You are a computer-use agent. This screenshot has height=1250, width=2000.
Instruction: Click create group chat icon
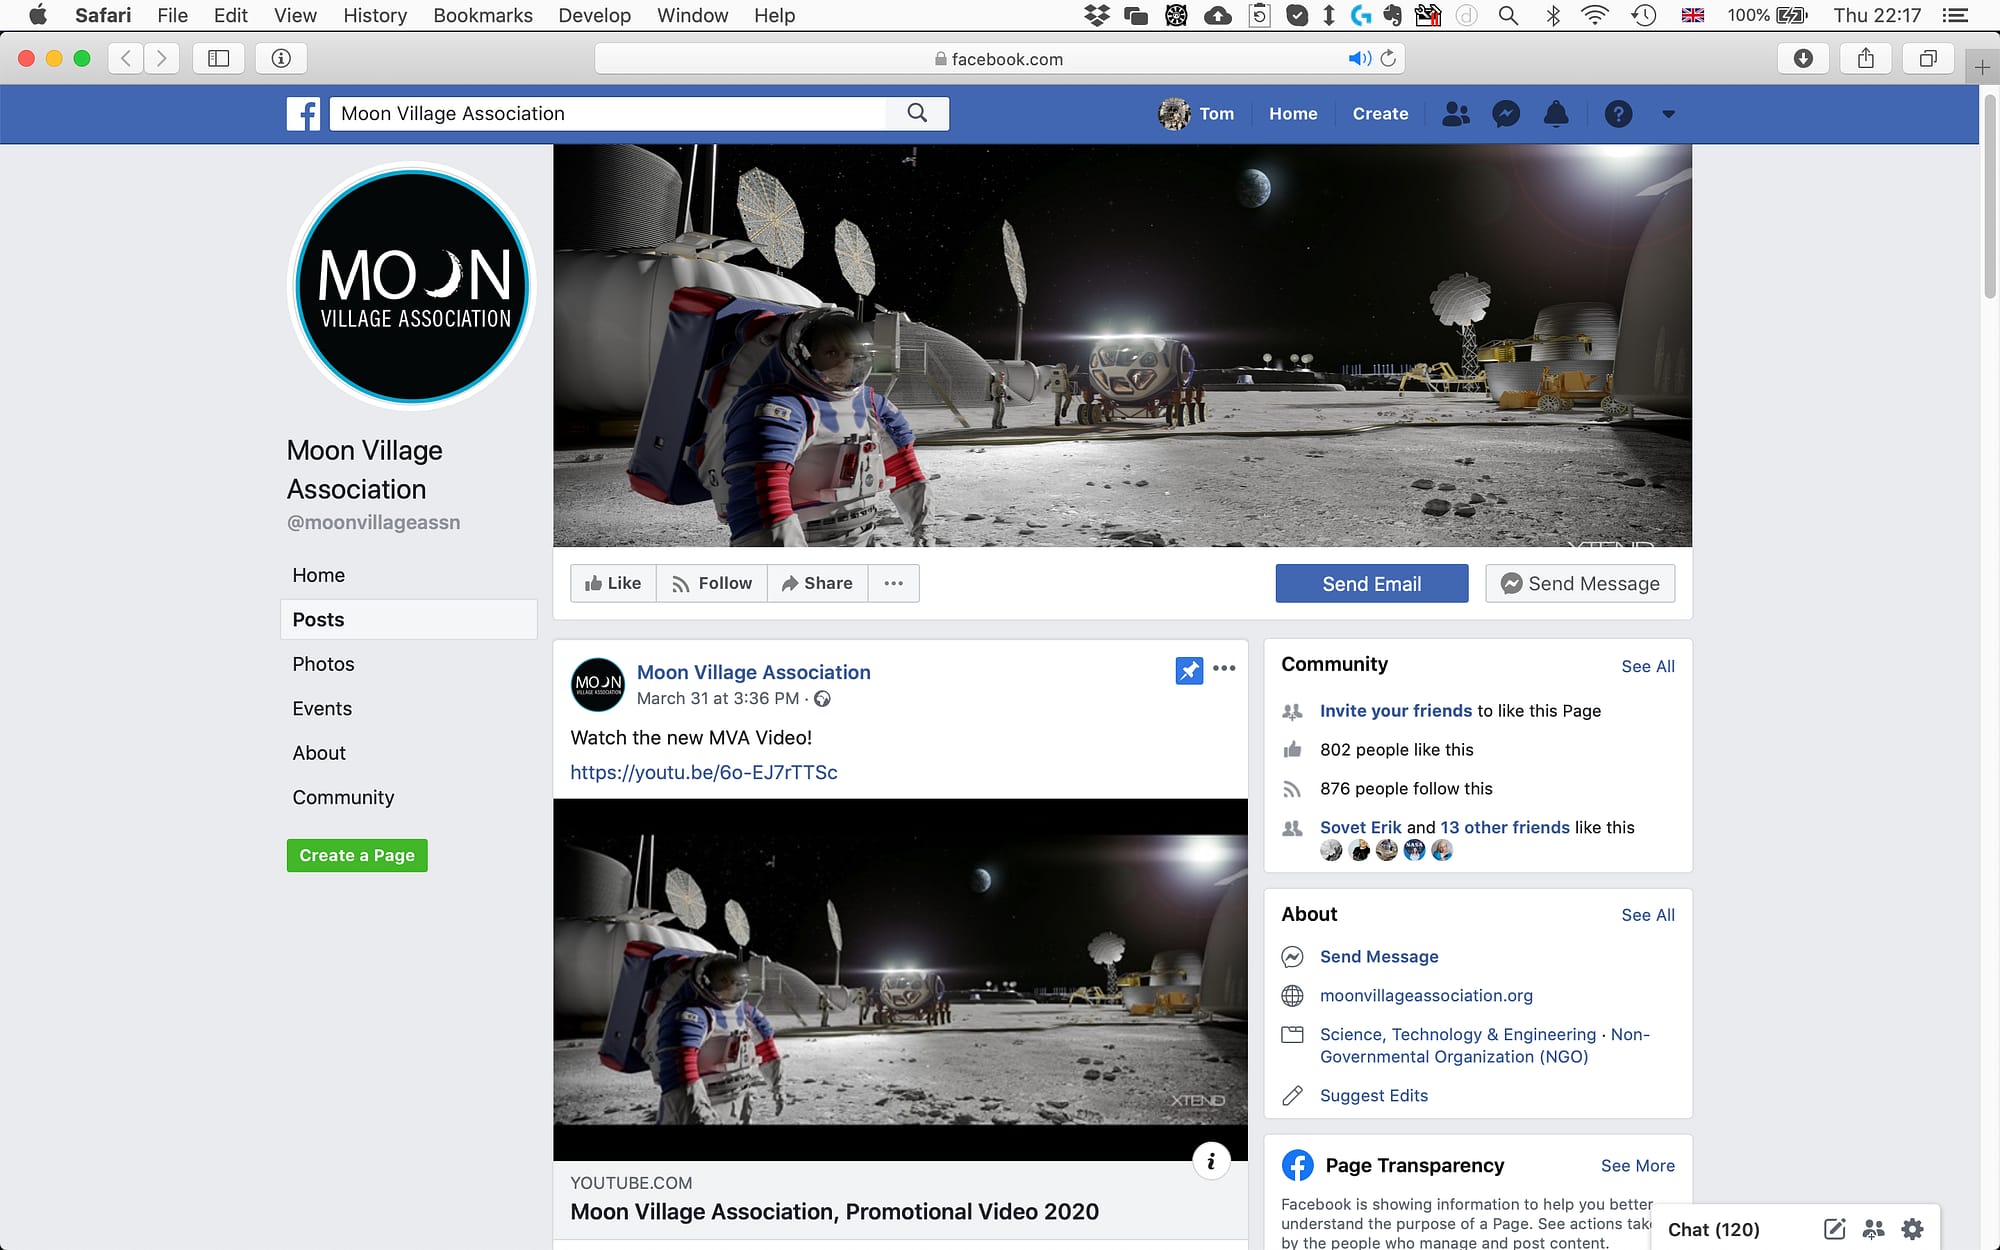pyautogui.click(x=1873, y=1229)
